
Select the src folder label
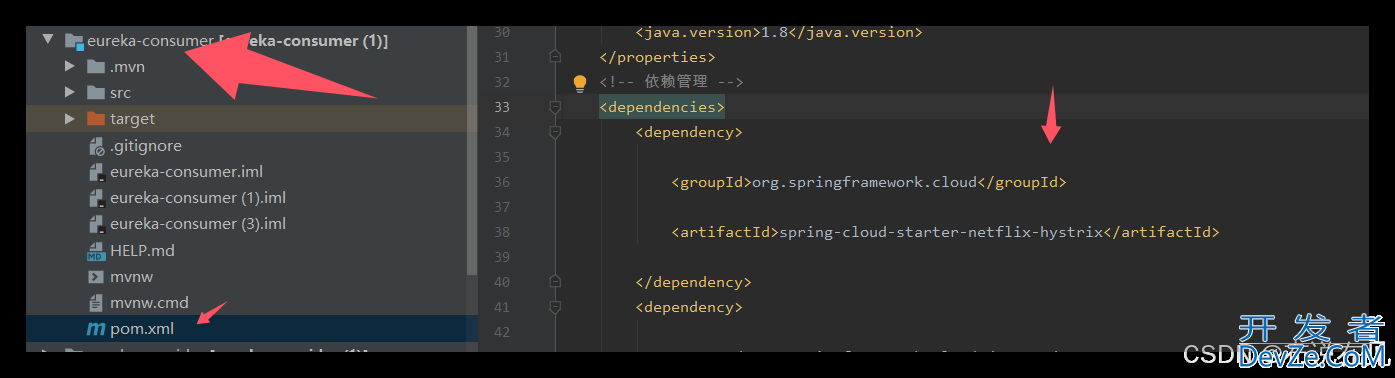[120, 93]
